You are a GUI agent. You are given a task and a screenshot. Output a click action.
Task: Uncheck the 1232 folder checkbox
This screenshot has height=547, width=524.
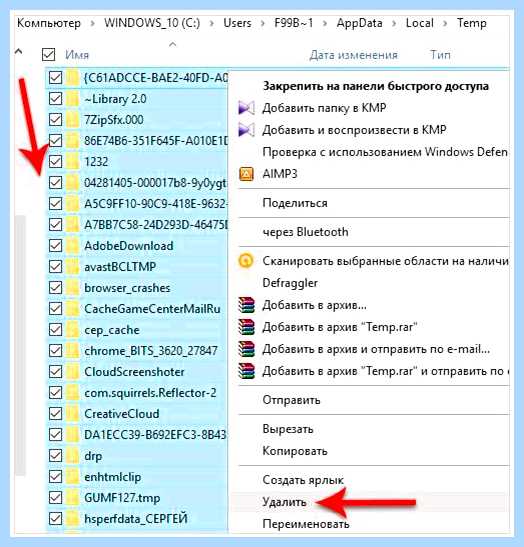55,162
